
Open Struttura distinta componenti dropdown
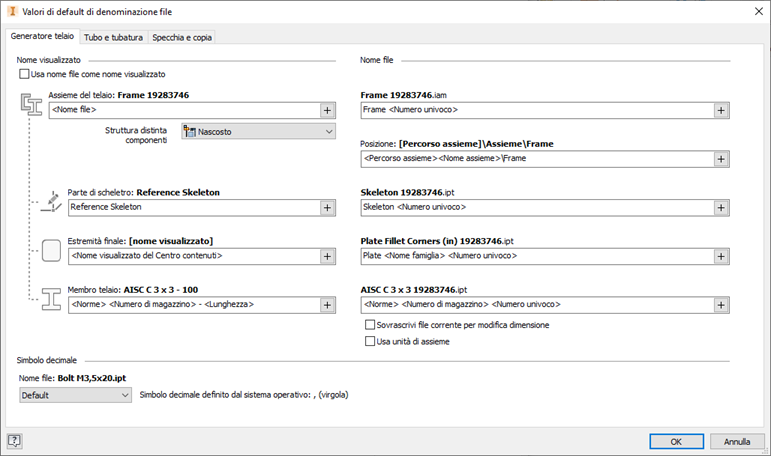click(x=257, y=131)
